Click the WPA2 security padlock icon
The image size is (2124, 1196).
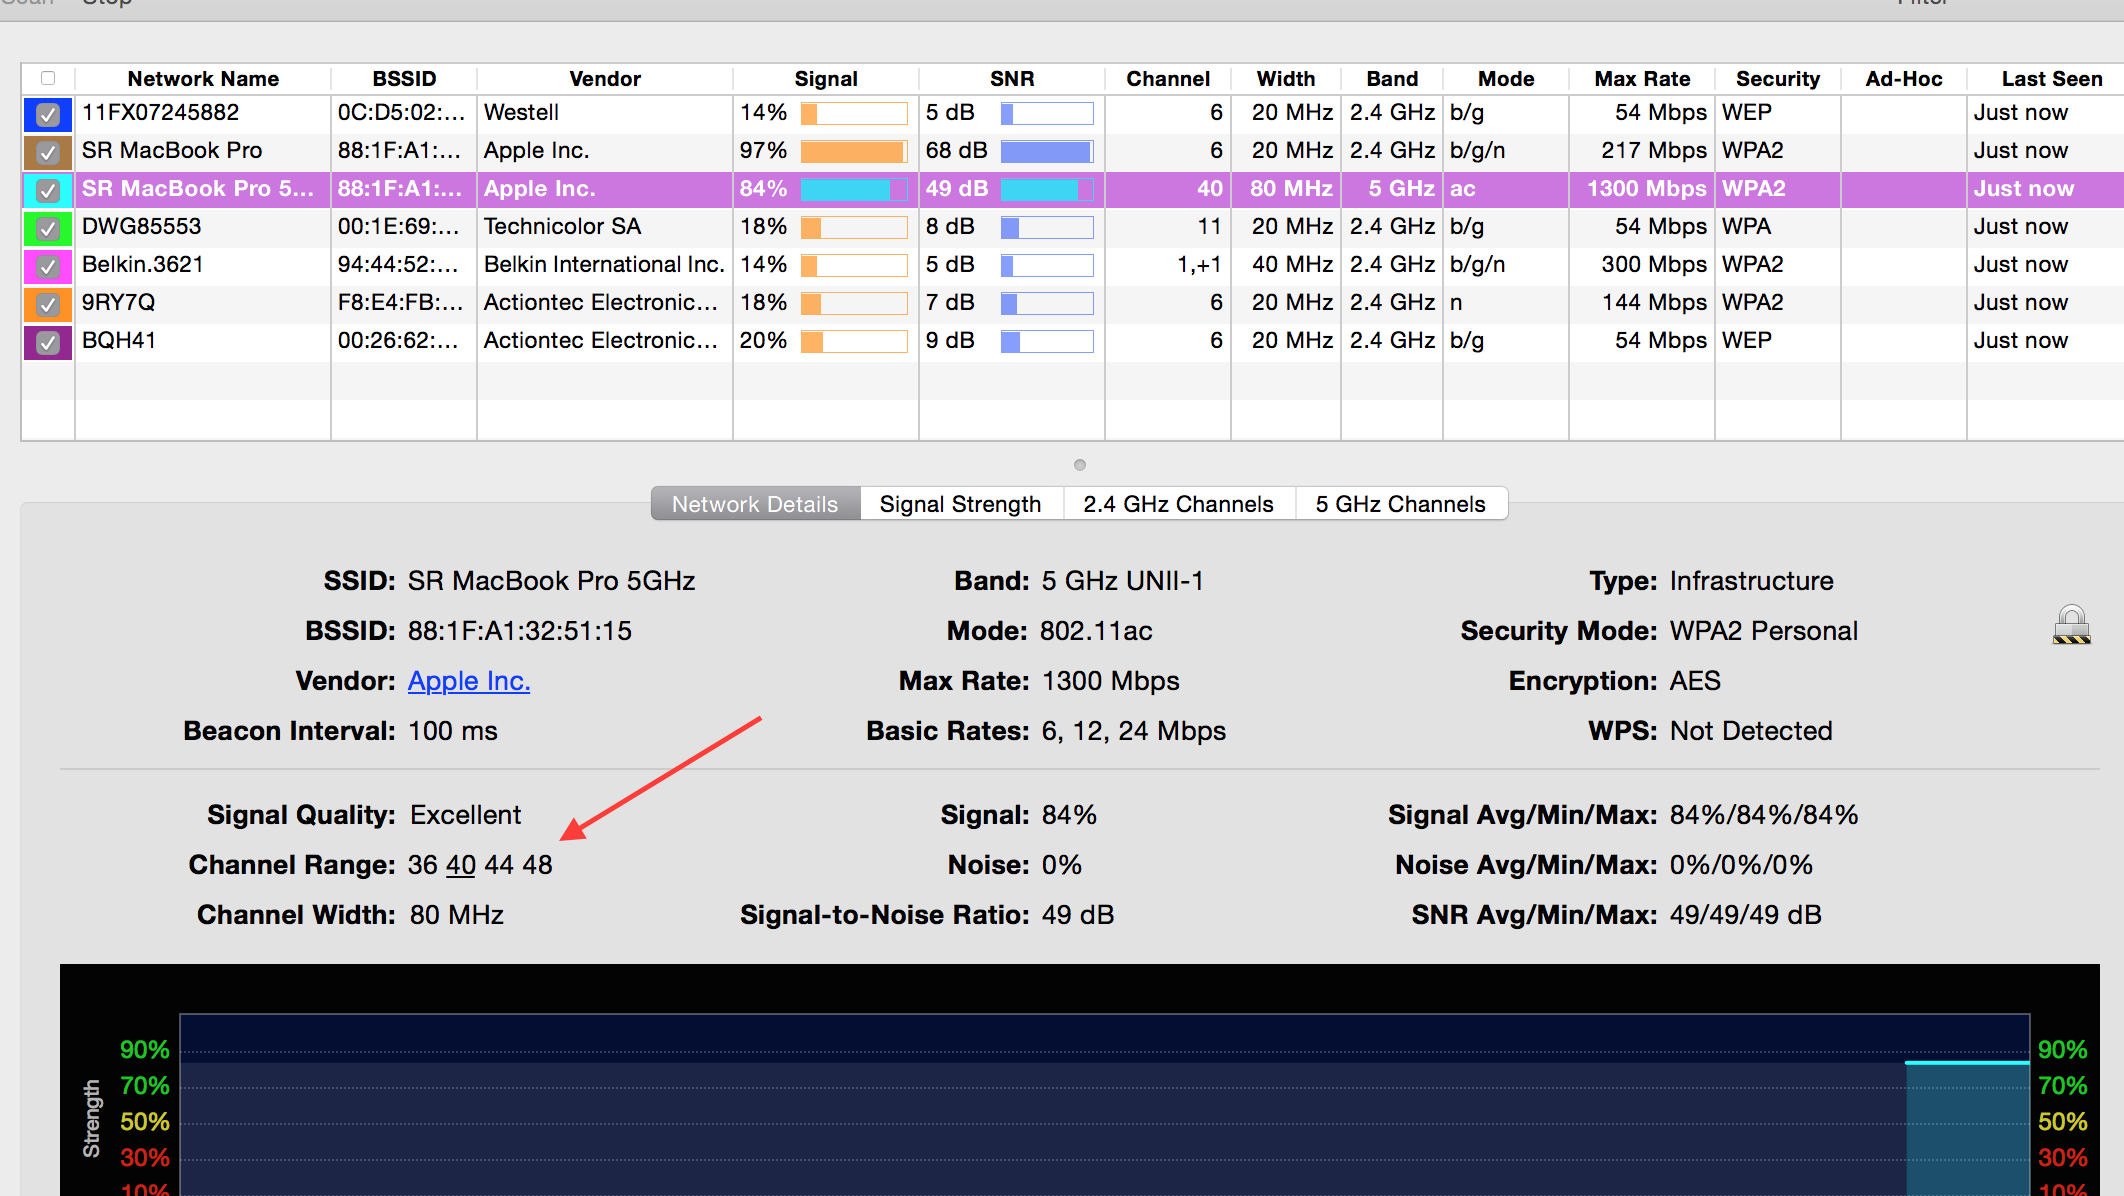pos(2071,625)
